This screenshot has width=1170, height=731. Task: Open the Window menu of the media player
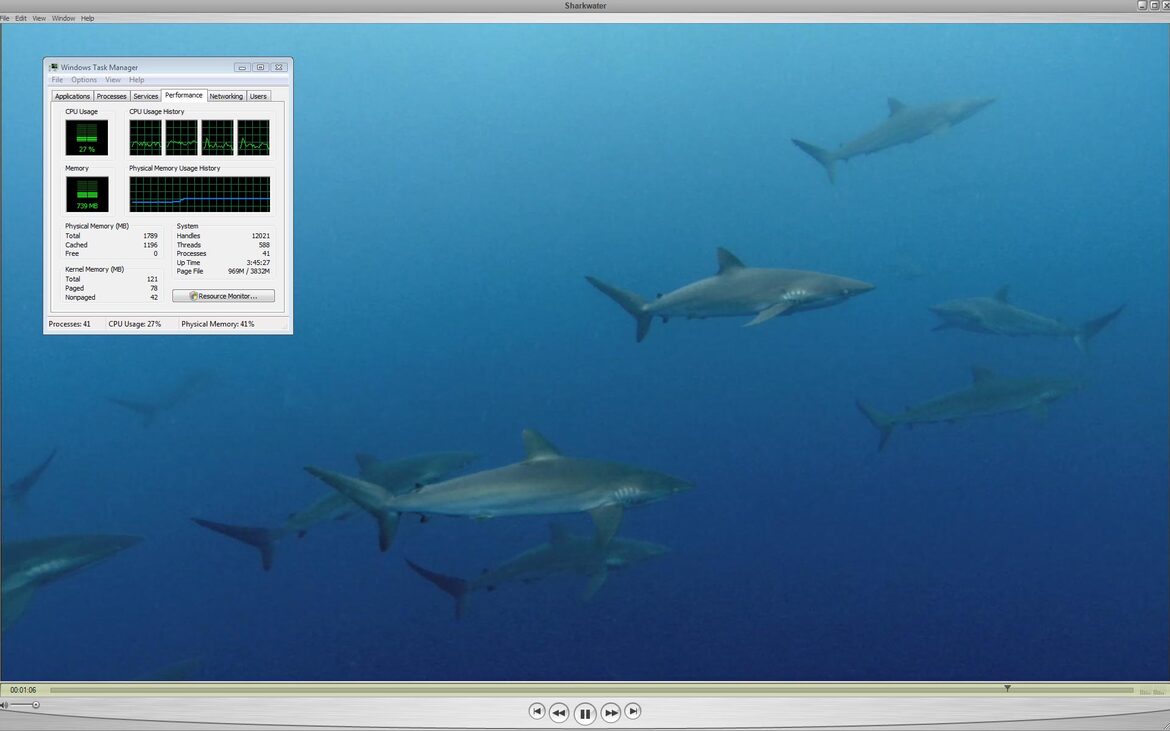tap(63, 18)
